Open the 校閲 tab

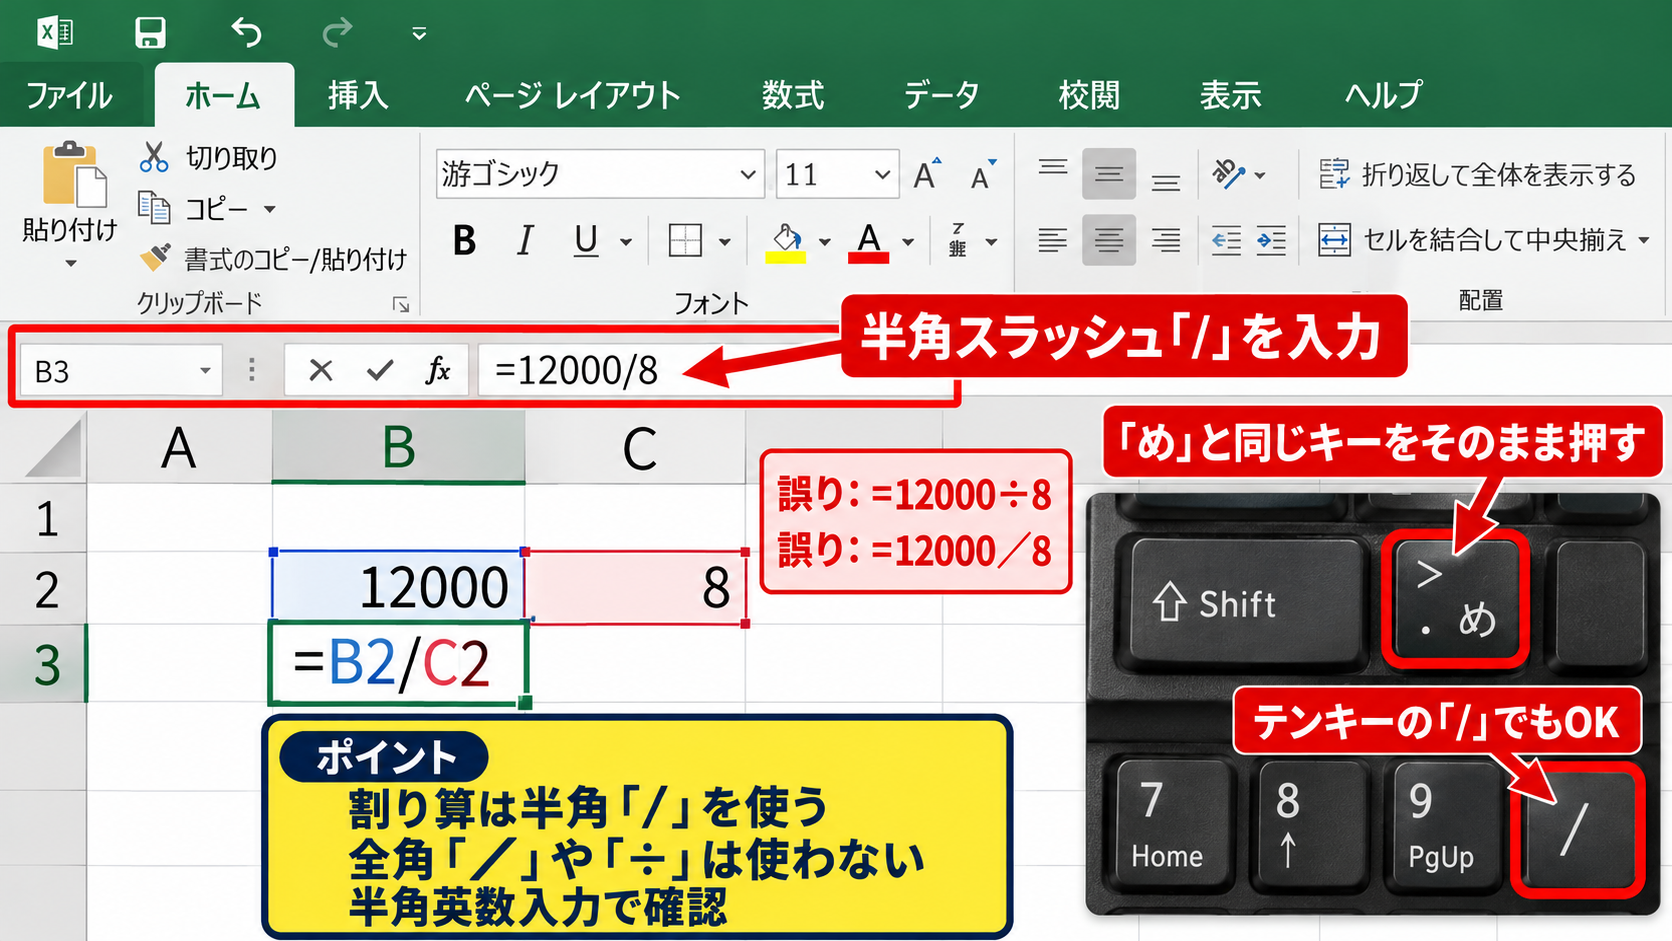(x=1089, y=95)
